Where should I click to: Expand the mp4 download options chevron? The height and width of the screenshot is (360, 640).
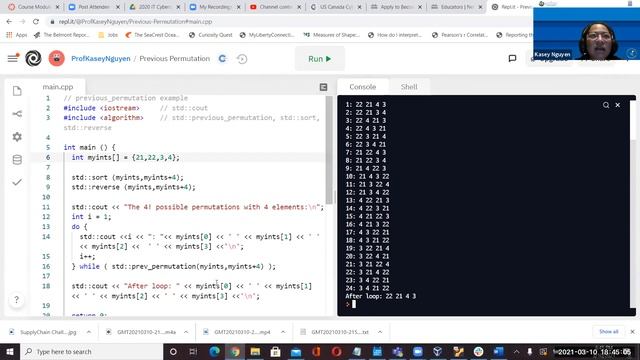tap(283, 332)
